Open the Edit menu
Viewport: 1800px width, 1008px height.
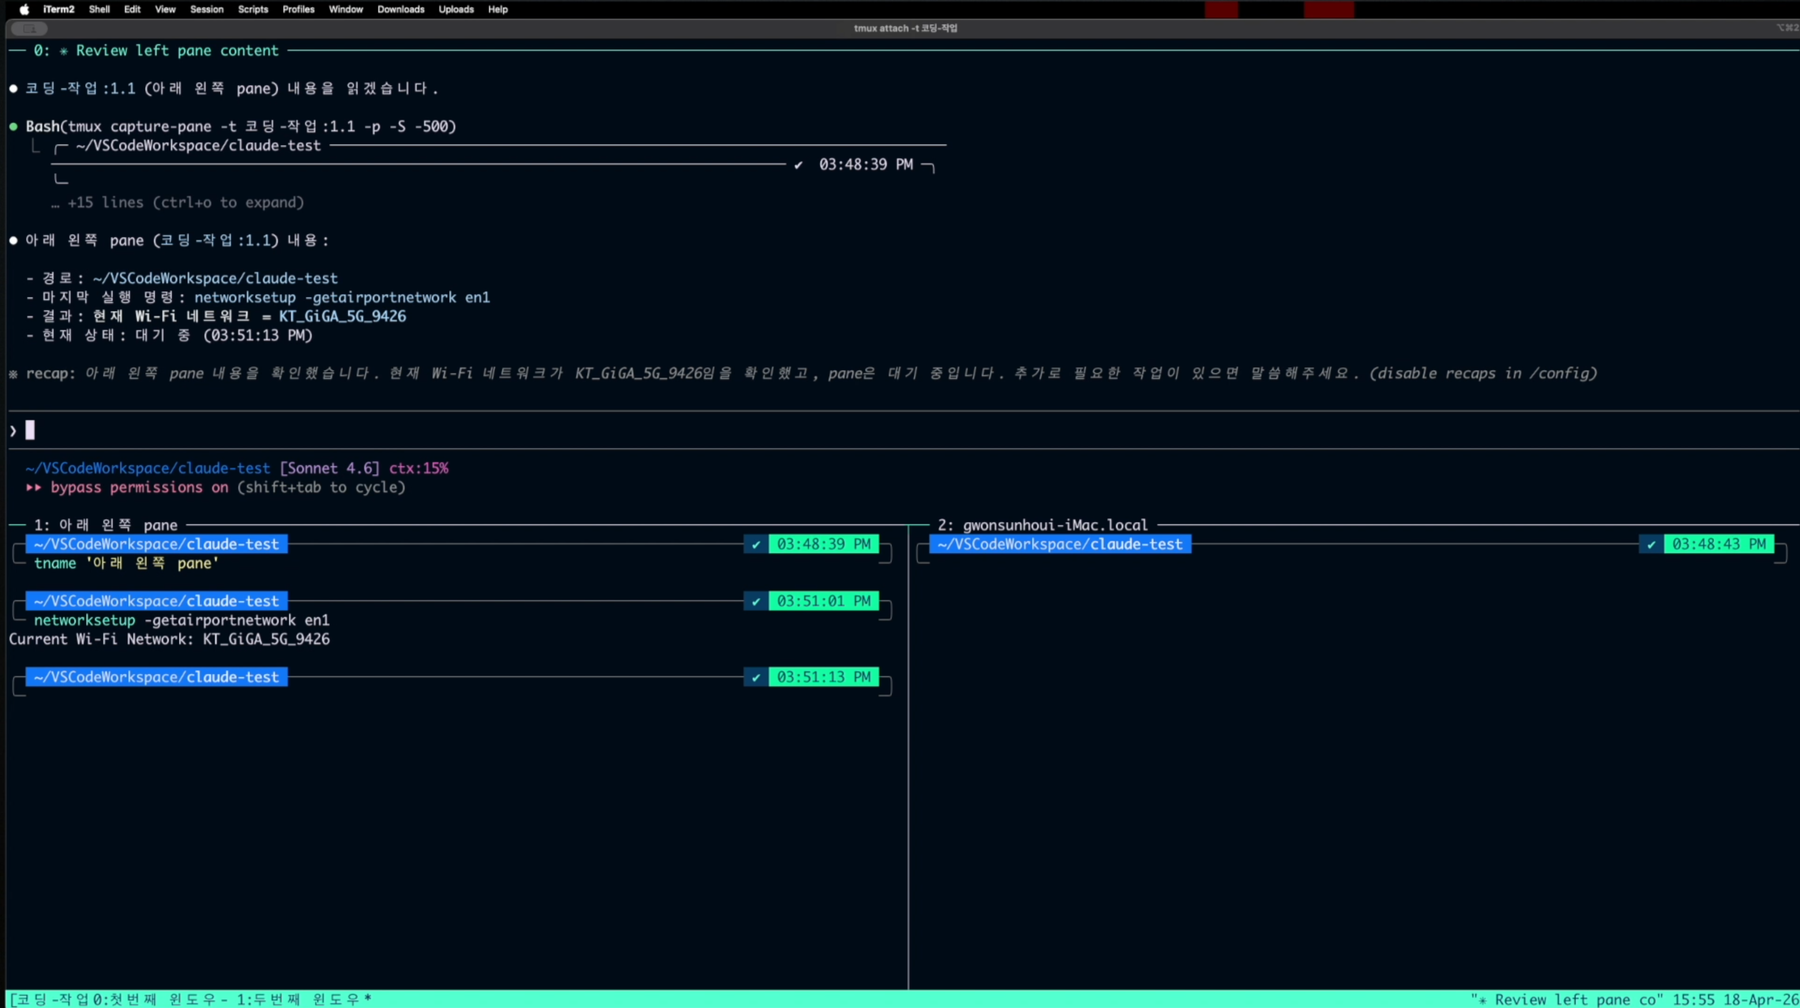point(132,9)
